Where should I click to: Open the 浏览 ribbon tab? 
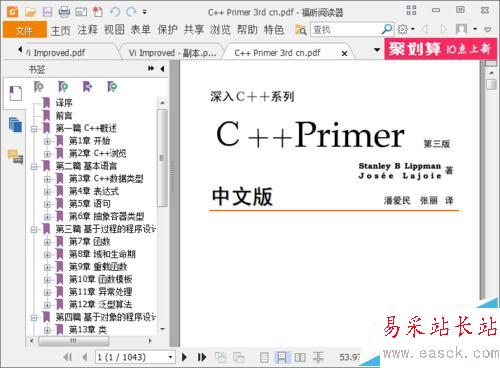click(x=220, y=30)
